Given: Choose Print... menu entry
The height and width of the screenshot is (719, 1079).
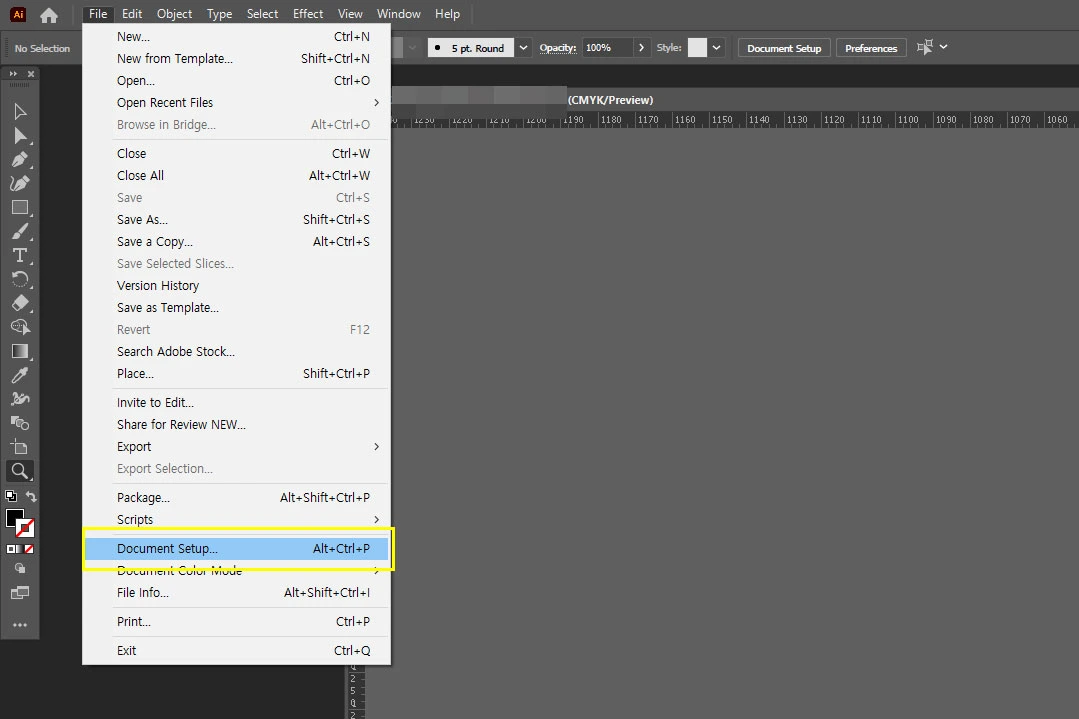Looking at the screenshot, I should pos(236,621).
